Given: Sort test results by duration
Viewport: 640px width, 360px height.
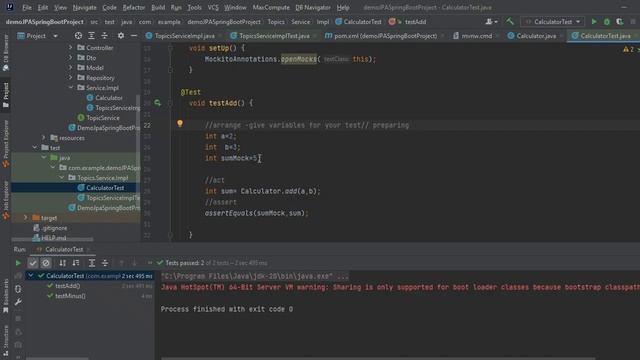Looking at the screenshot, I should 76,263.
